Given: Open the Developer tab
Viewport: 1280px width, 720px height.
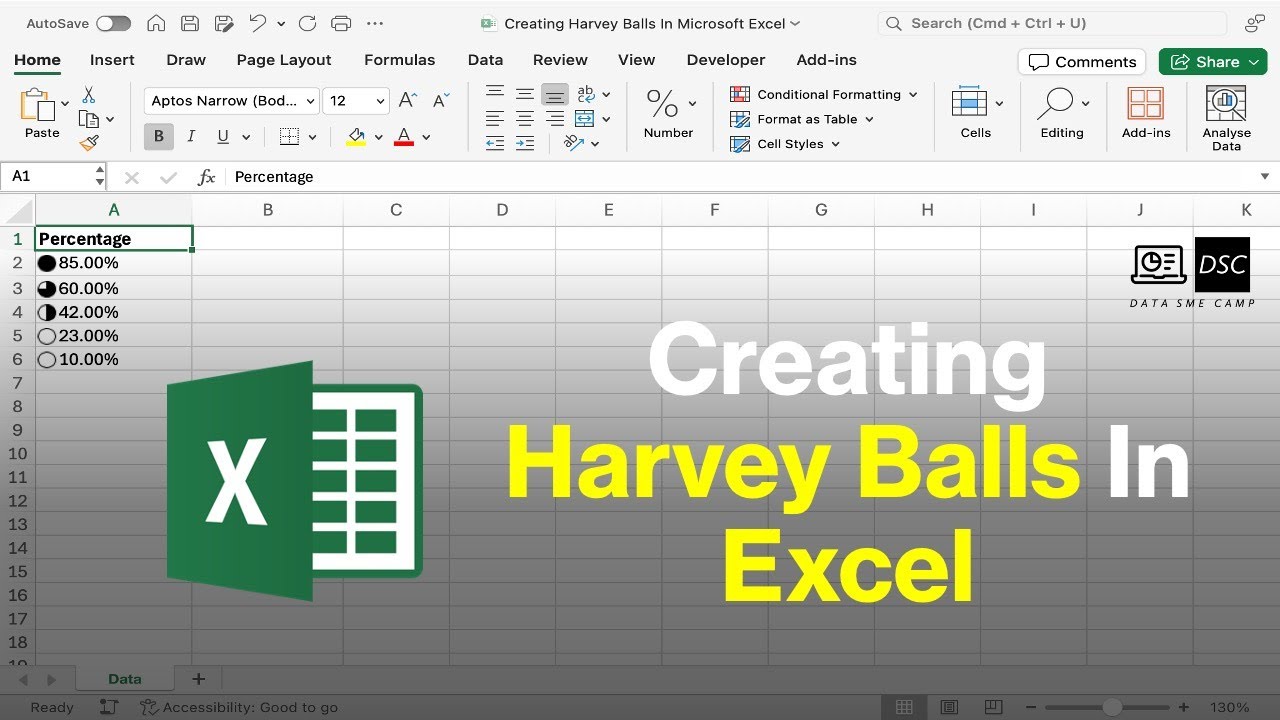Looking at the screenshot, I should [x=726, y=60].
